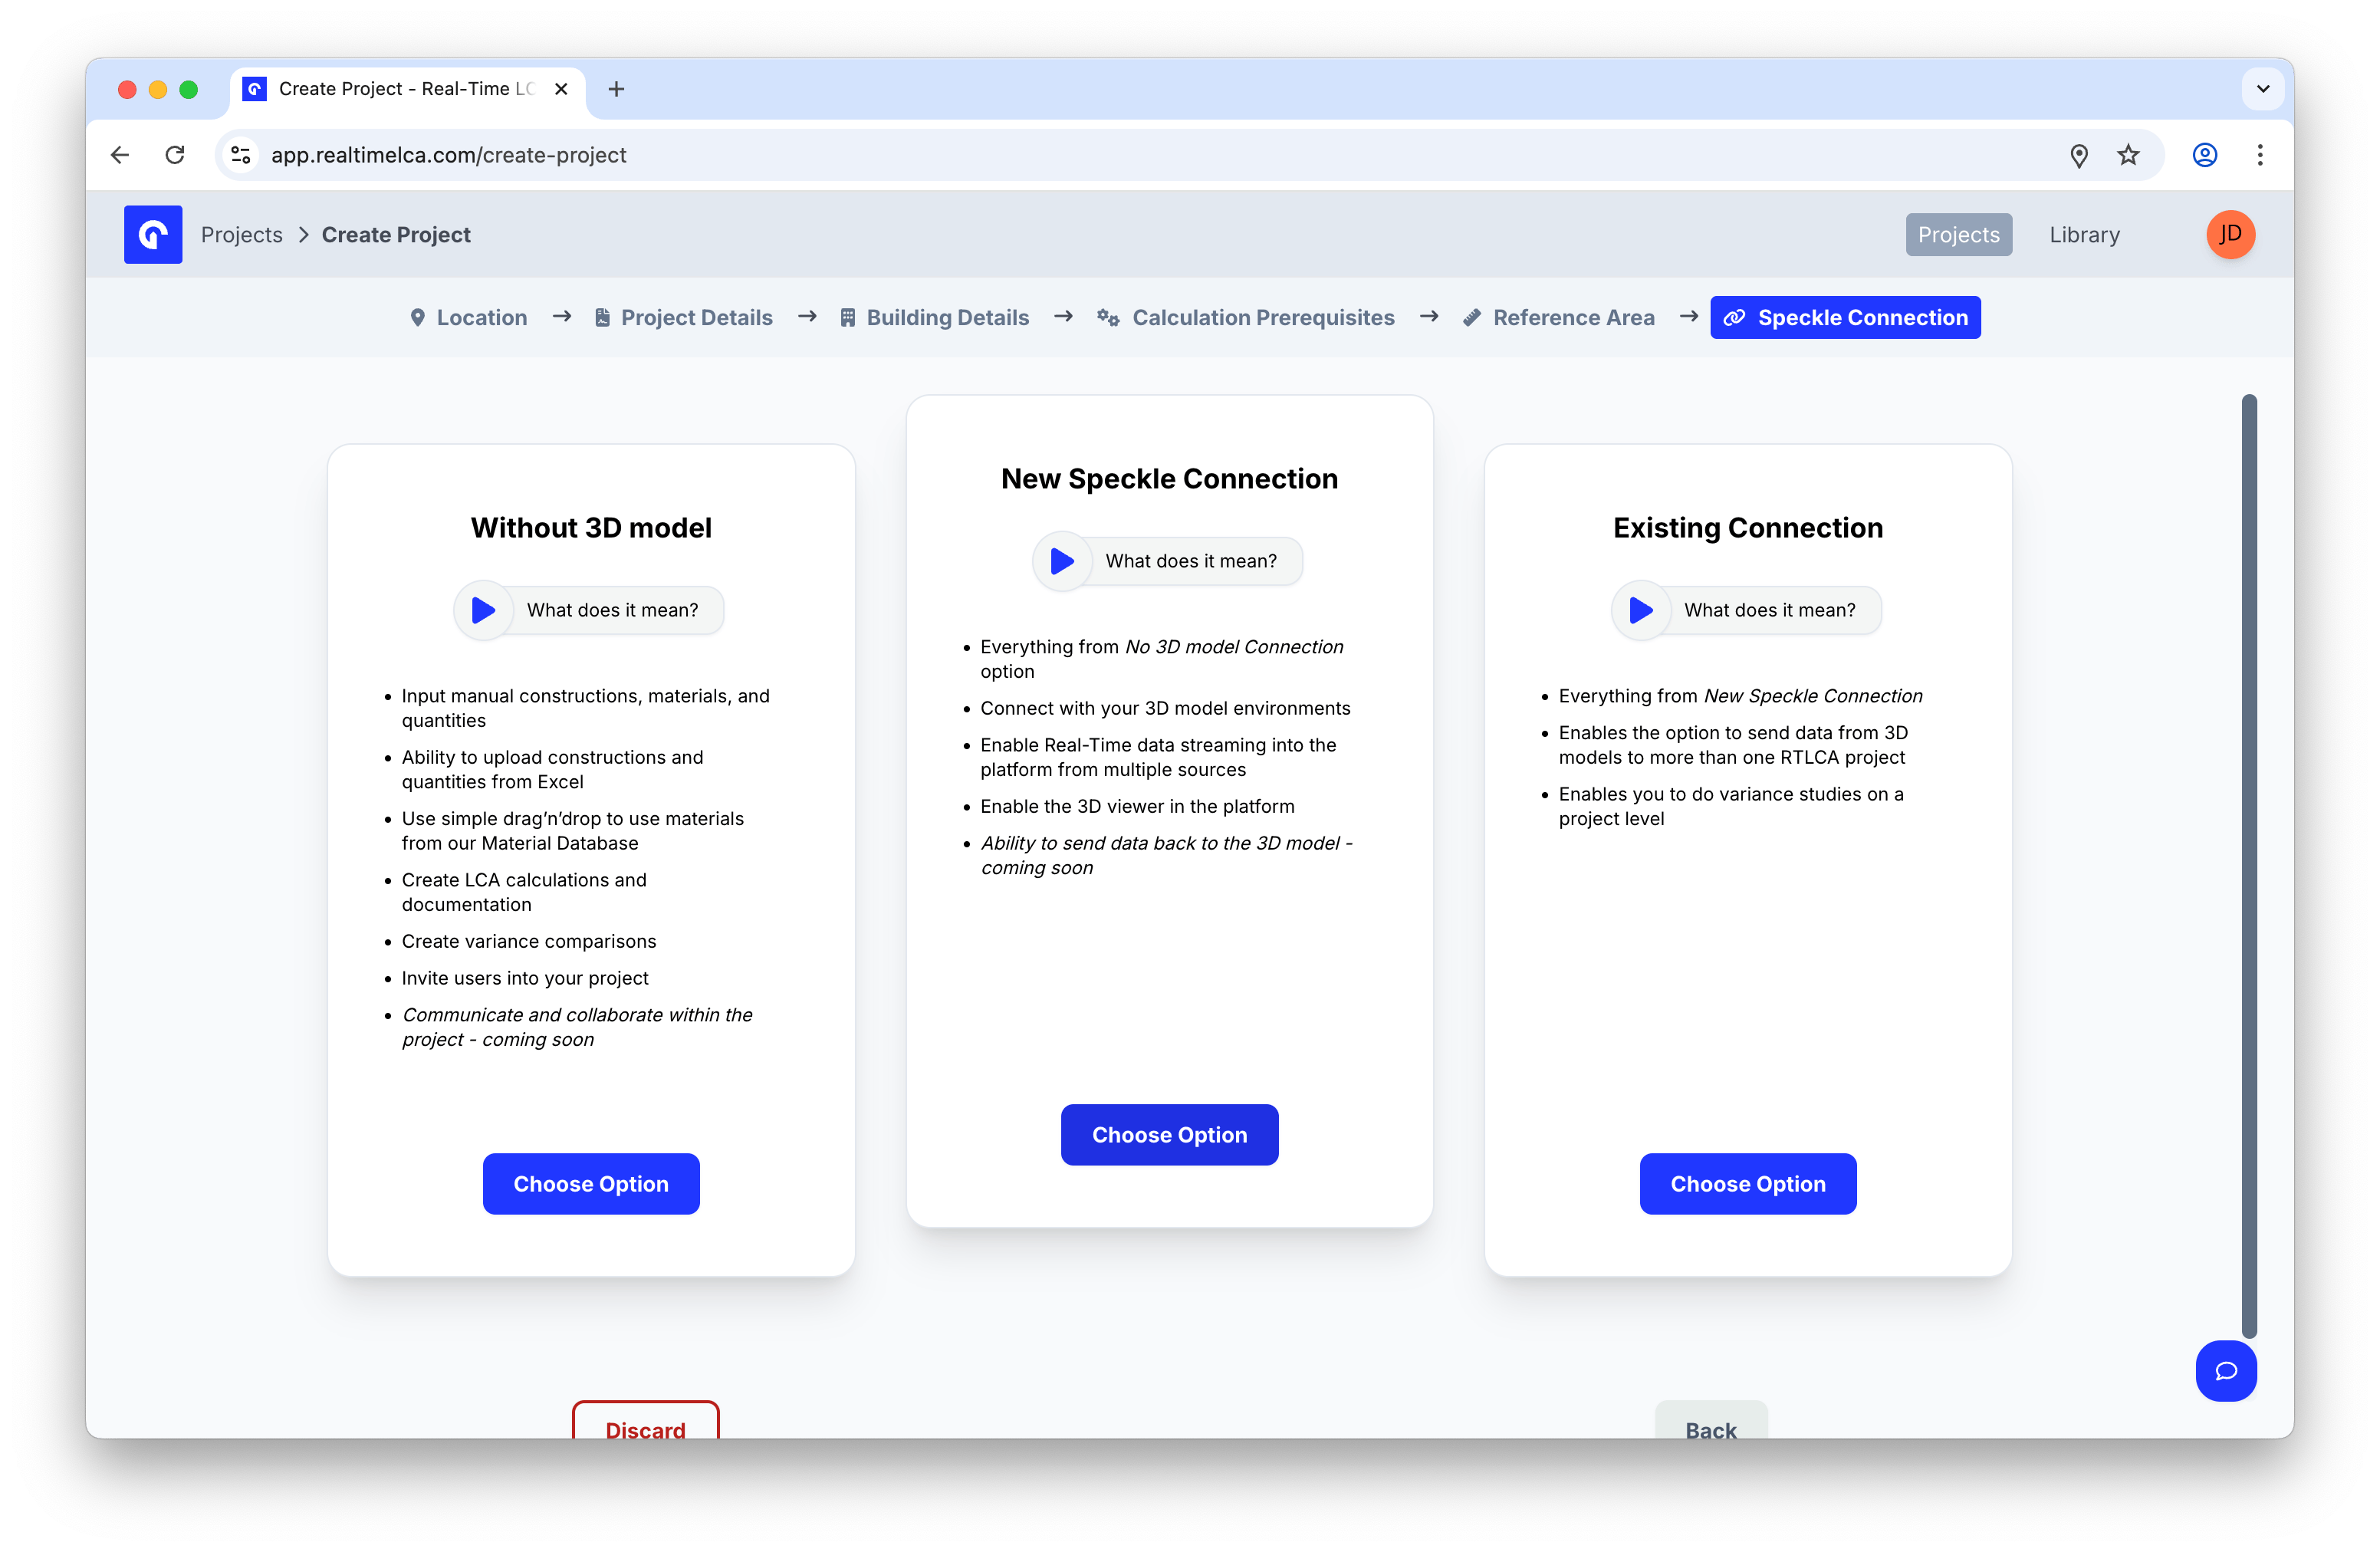Click the 'Existing Connection' card heading
Image resolution: width=2380 pixels, height=1552 pixels.
(1748, 528)
